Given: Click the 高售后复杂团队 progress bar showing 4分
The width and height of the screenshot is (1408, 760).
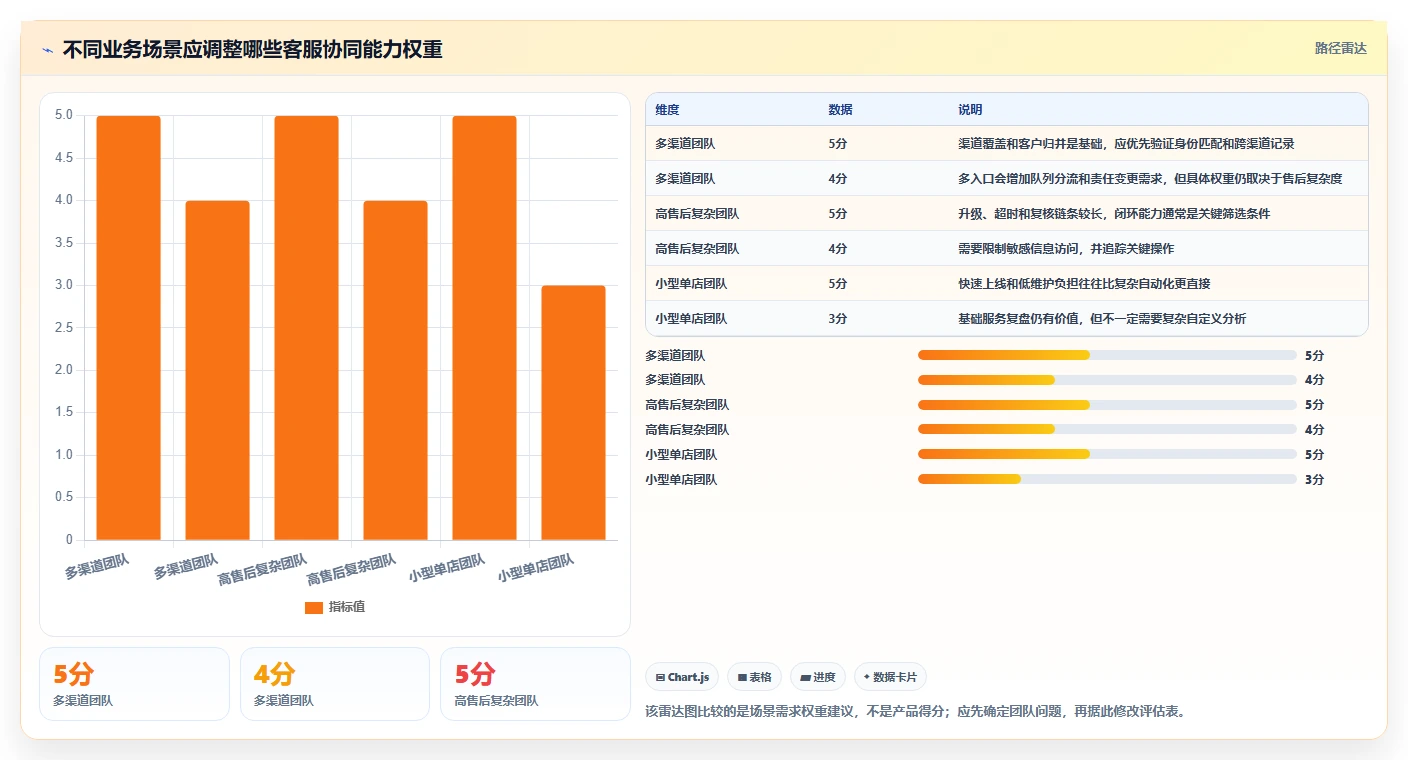Looking at the screenshot, I should [x=1107, y=430].
